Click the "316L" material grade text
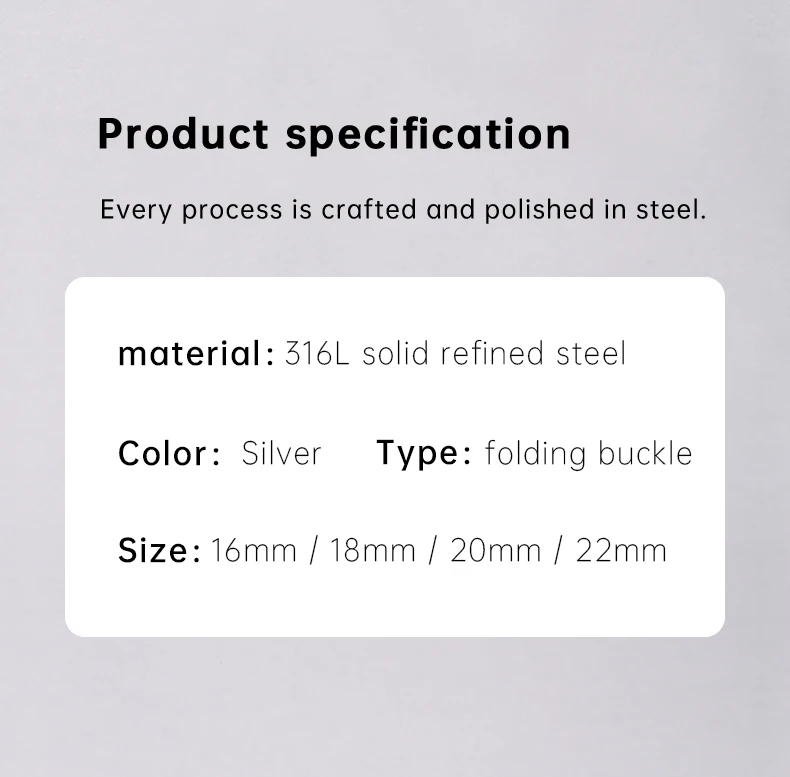This screenshot has width=790, height=777. click(x=317, y=354)
